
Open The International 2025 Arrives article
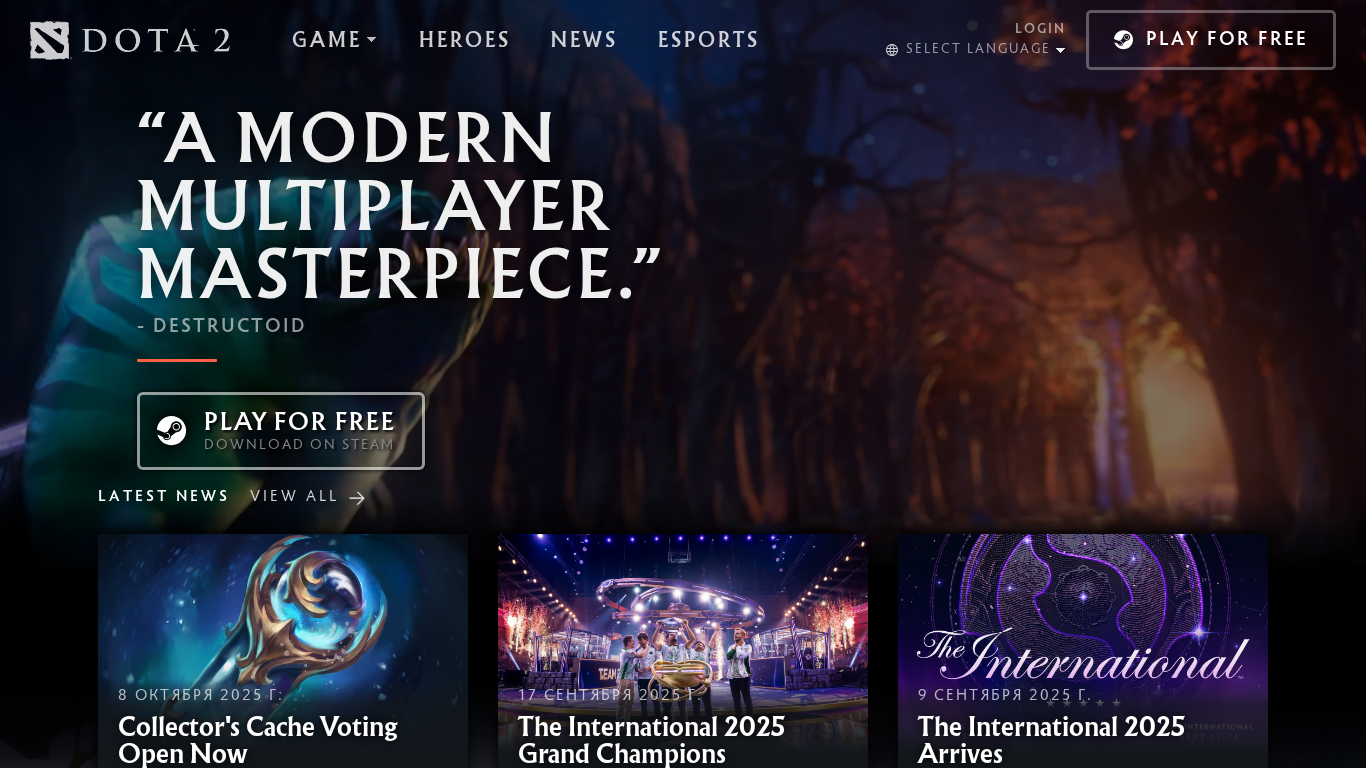[x=1083, y=651]
